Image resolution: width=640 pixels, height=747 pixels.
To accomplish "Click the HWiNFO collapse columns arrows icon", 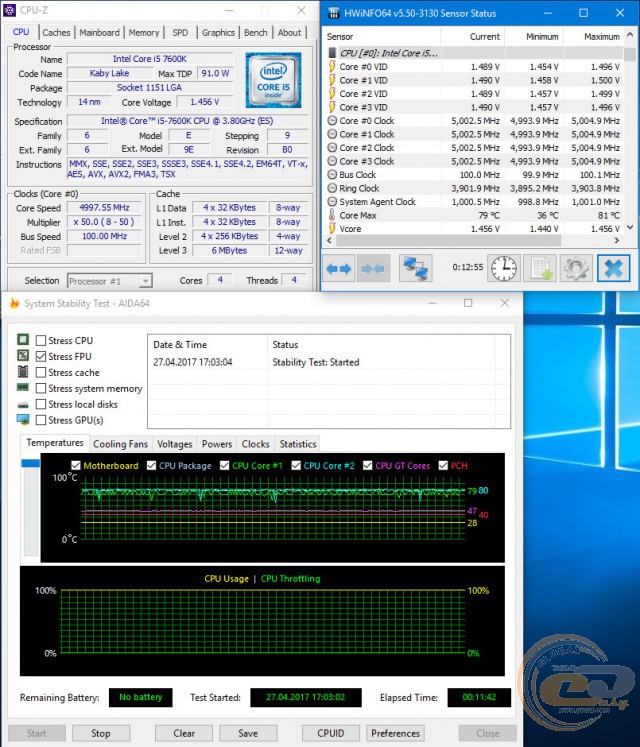I will (x=373, y=268).
